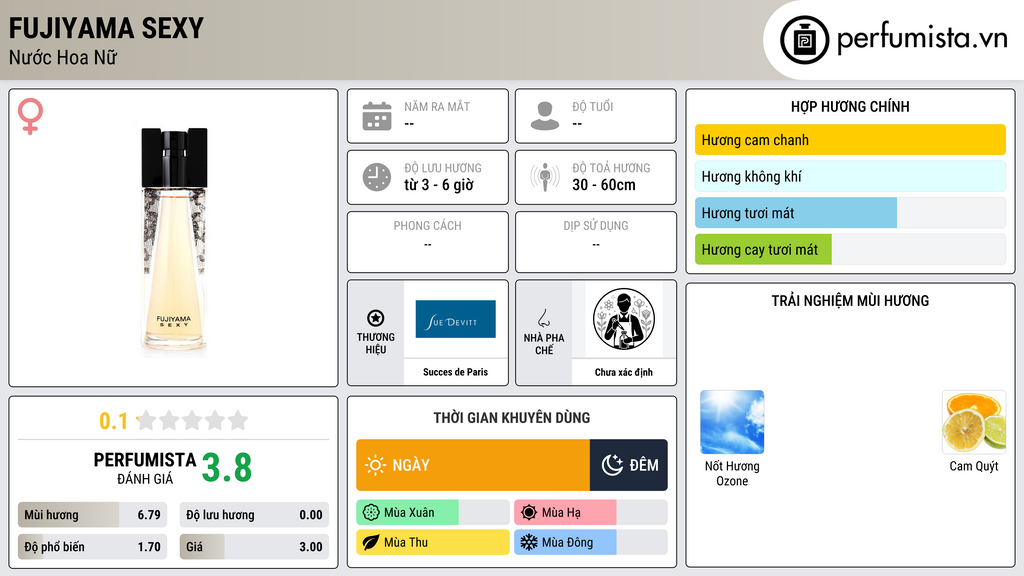Click the sillage radiating person icon

[x=545, y=177]
